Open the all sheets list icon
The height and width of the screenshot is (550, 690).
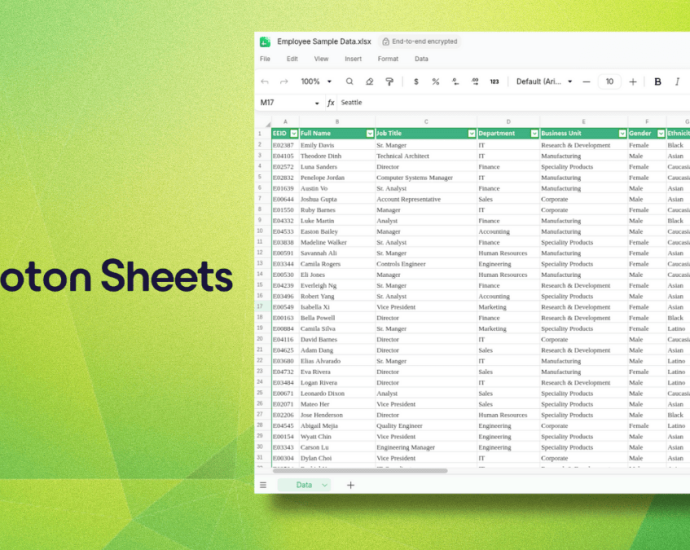pyautogui.click(x=263, y=485)
